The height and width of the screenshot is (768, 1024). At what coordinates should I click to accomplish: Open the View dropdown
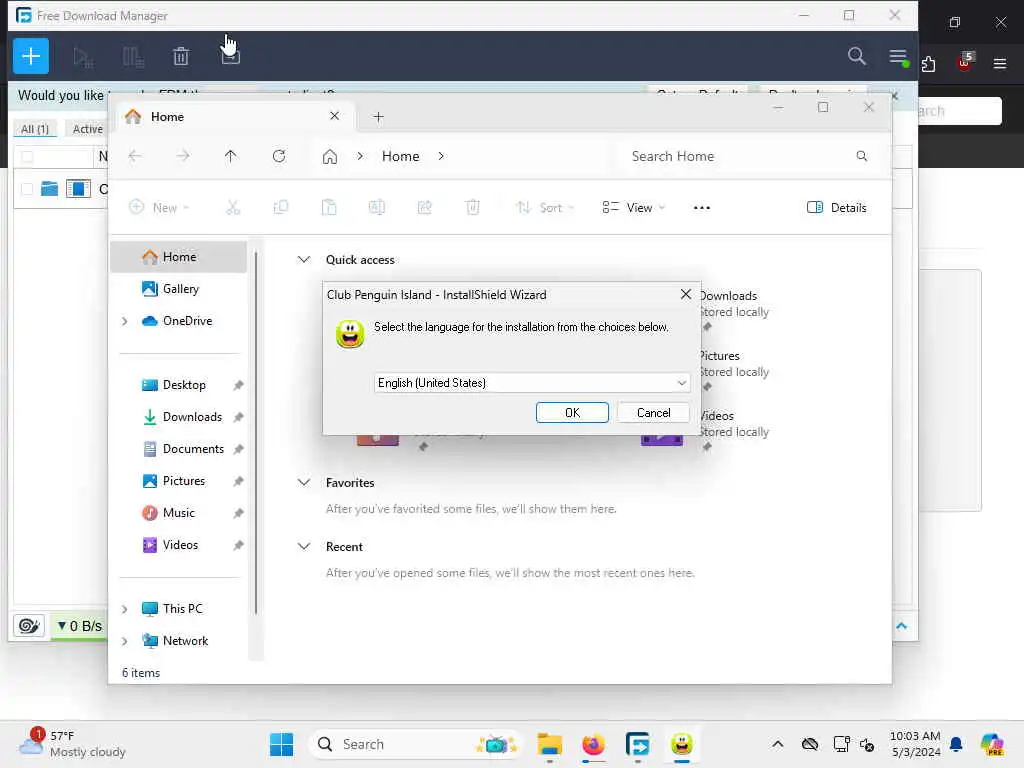click(x=633, y=208)
